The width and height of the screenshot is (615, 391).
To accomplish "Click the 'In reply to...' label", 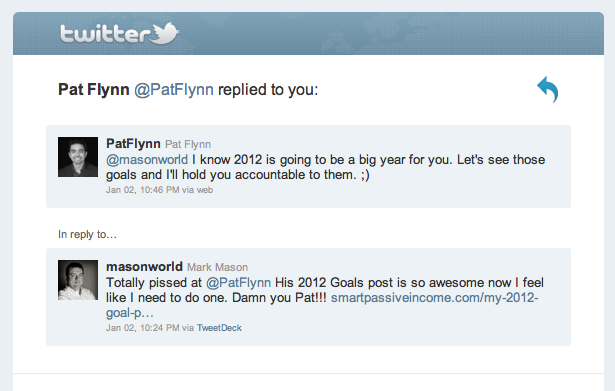I will [x=87, y=235].
